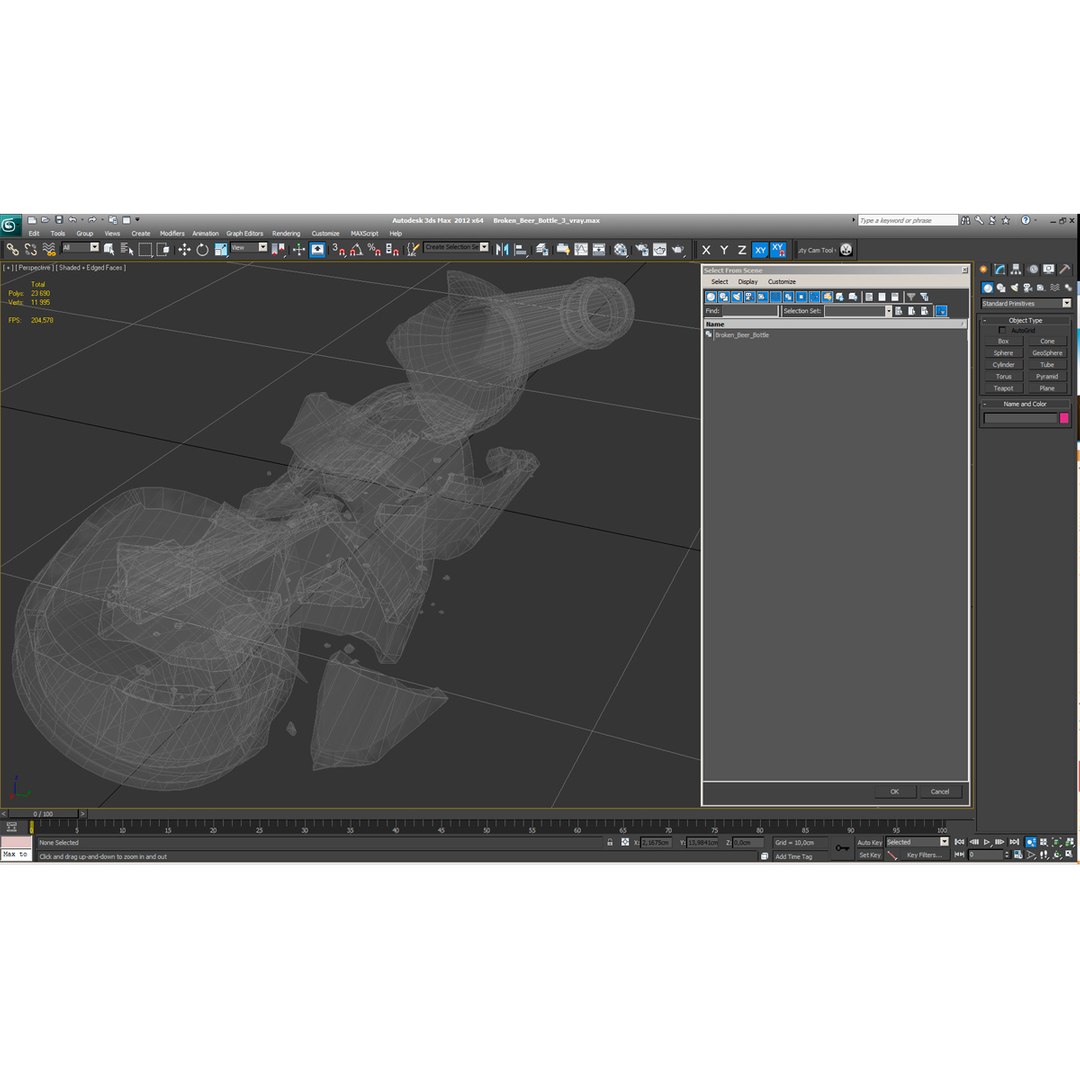Click the Teapot primitive button
This screenshot has width=1080, height=1080.
(1003, 388)
